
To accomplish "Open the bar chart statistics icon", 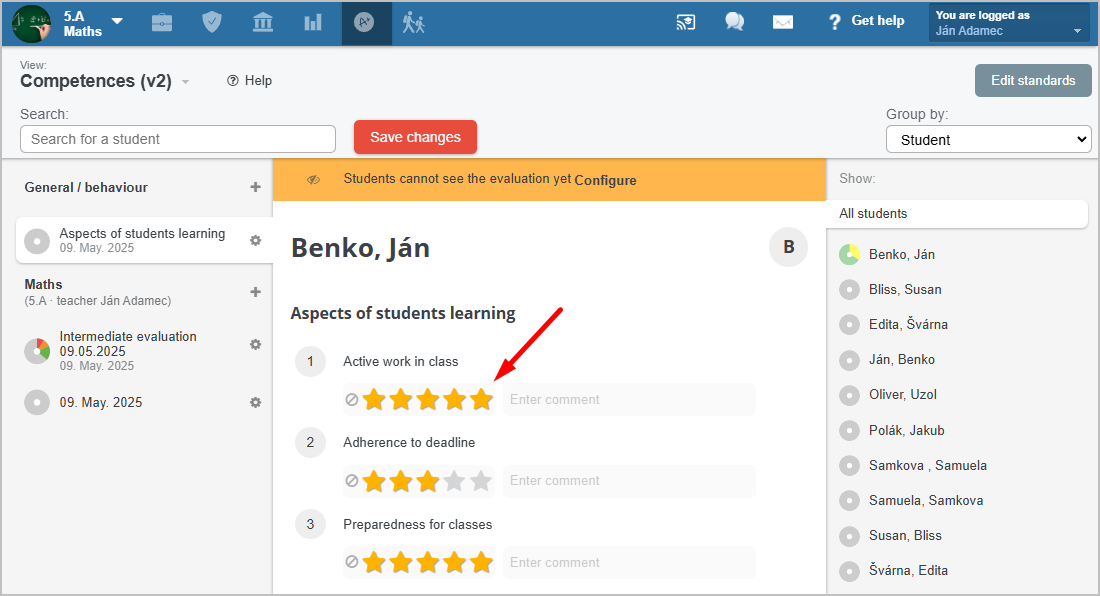I will [313, 23].
